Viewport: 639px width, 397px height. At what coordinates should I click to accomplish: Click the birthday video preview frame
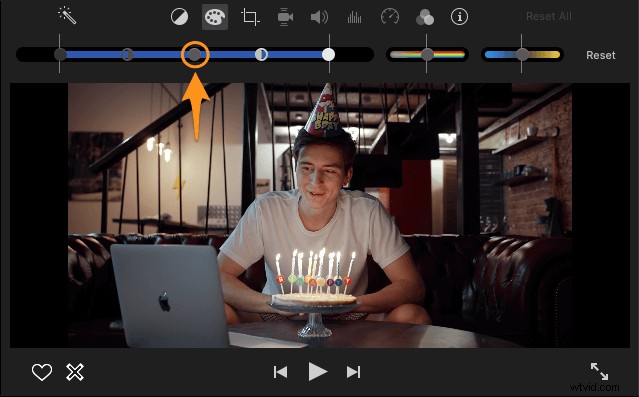(320, 215)
